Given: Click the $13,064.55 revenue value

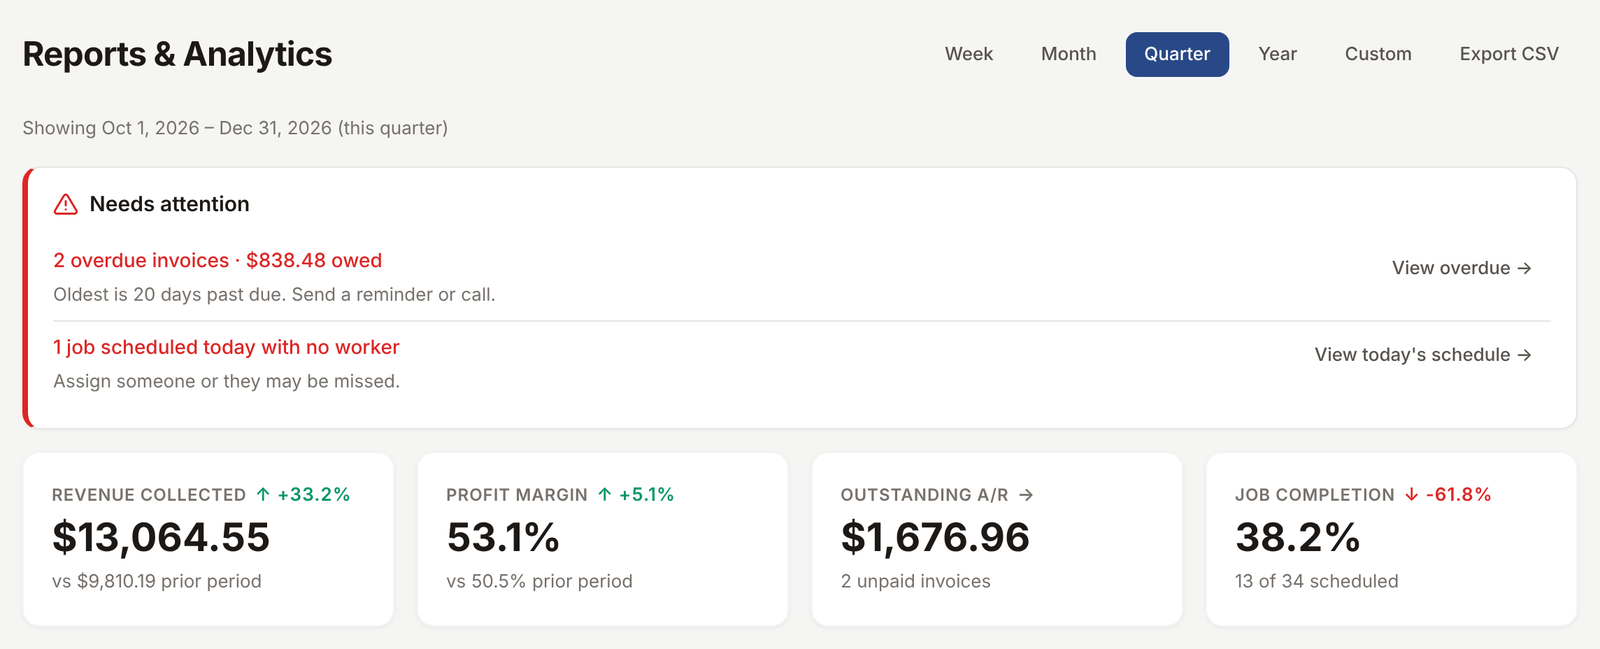Looking at the screenshot, I should point(161,538).
